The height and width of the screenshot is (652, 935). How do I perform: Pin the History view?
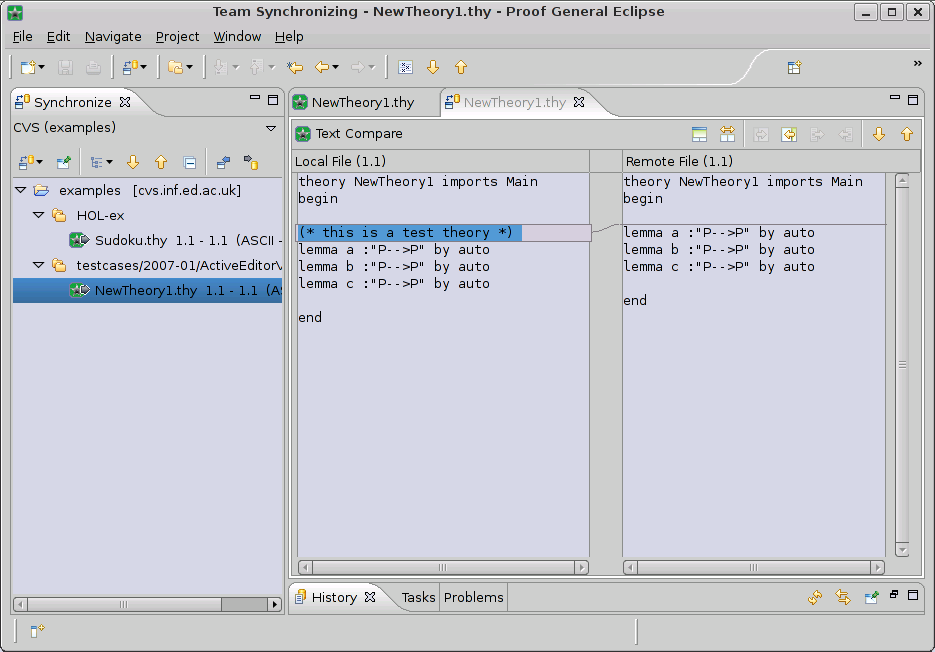point(871,597)
